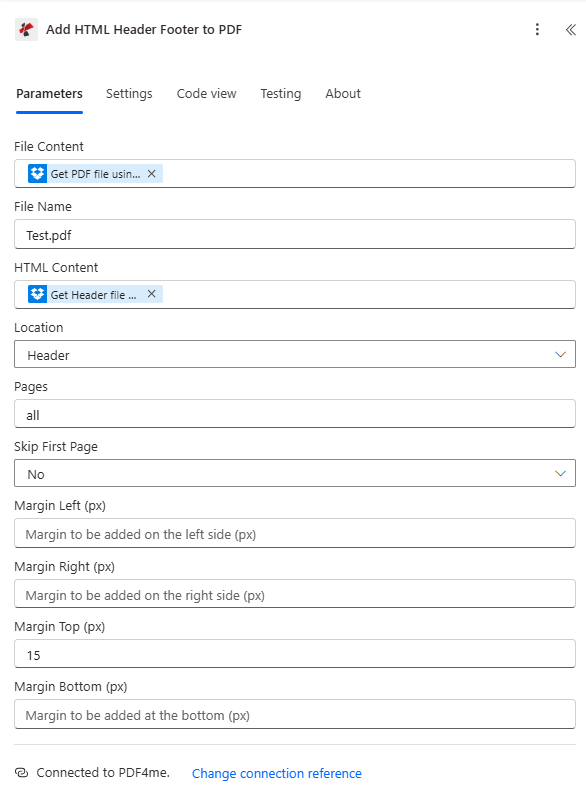Click the PDF4me connector icon in the header
This screenshot has width=586, height=808.
[x=25, y=30]
